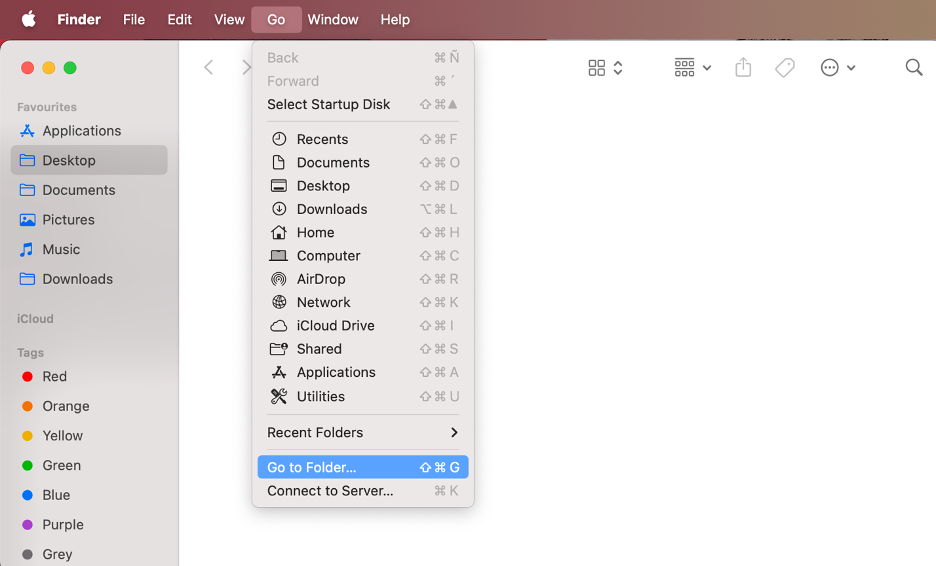Viewport: 936px width, 566px height.
Task: Choose Applications in Go menu
Action: (363, 372)
